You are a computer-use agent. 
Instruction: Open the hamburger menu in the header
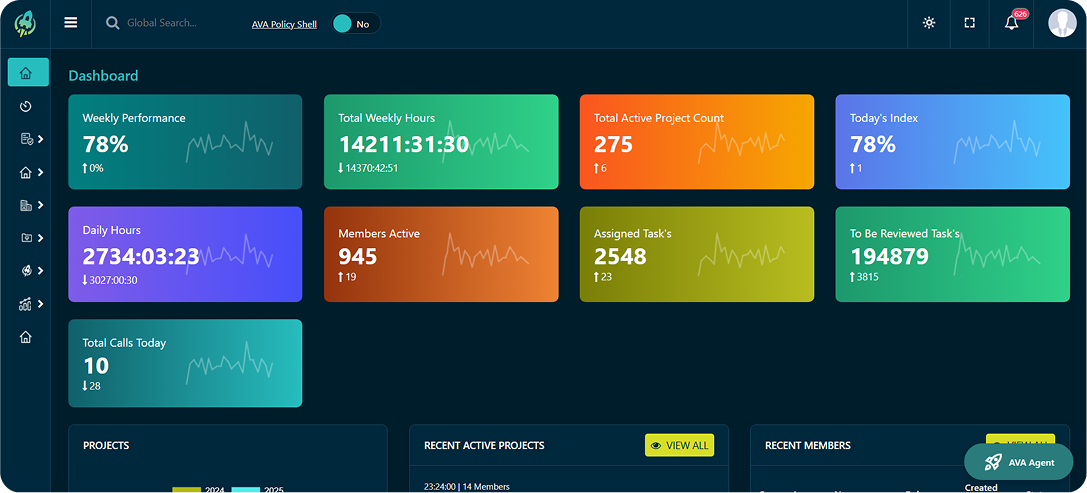point(71,23)
